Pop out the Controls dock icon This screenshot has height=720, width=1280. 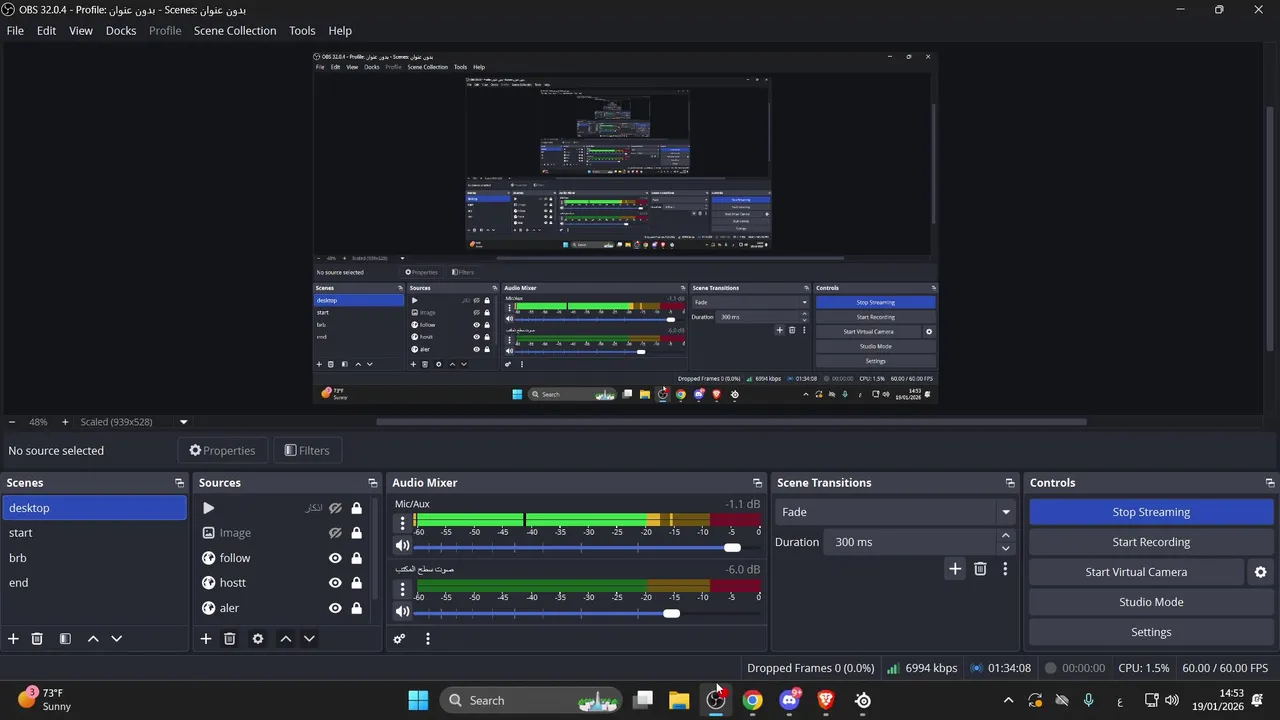pos(1270,483)
